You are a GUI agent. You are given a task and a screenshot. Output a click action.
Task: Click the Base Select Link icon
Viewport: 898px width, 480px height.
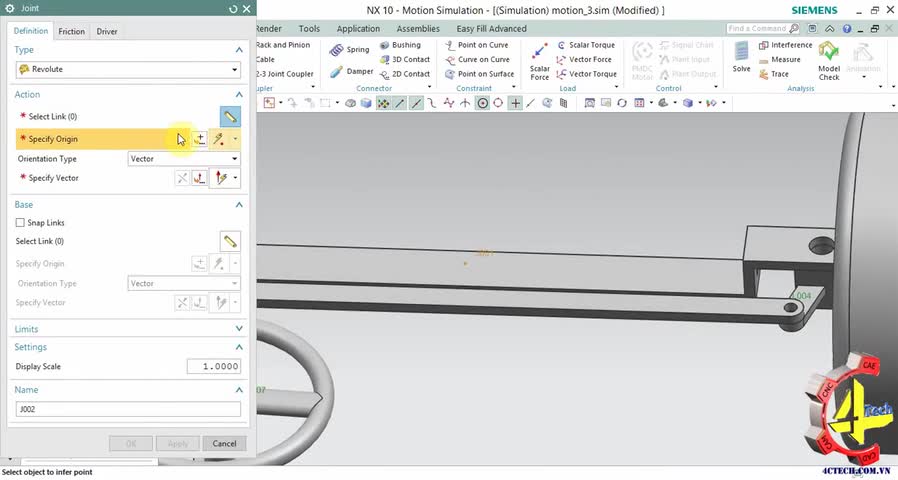(x=230, y=241)
